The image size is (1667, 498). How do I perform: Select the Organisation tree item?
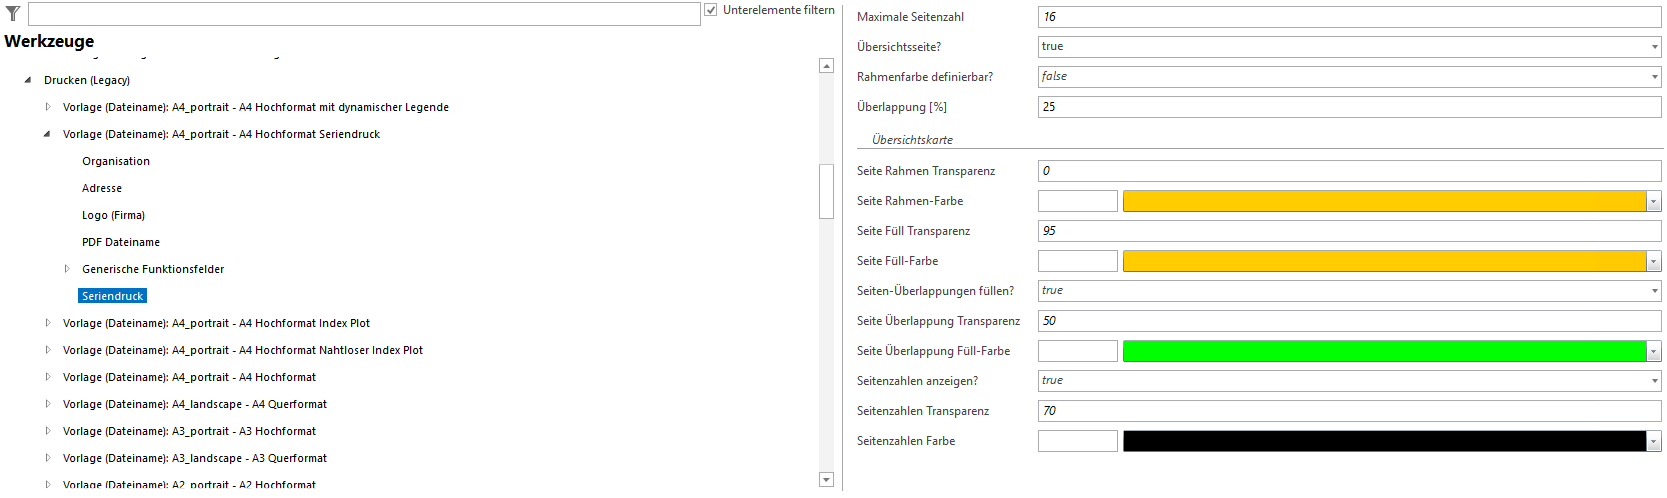(x=116, y=161)
